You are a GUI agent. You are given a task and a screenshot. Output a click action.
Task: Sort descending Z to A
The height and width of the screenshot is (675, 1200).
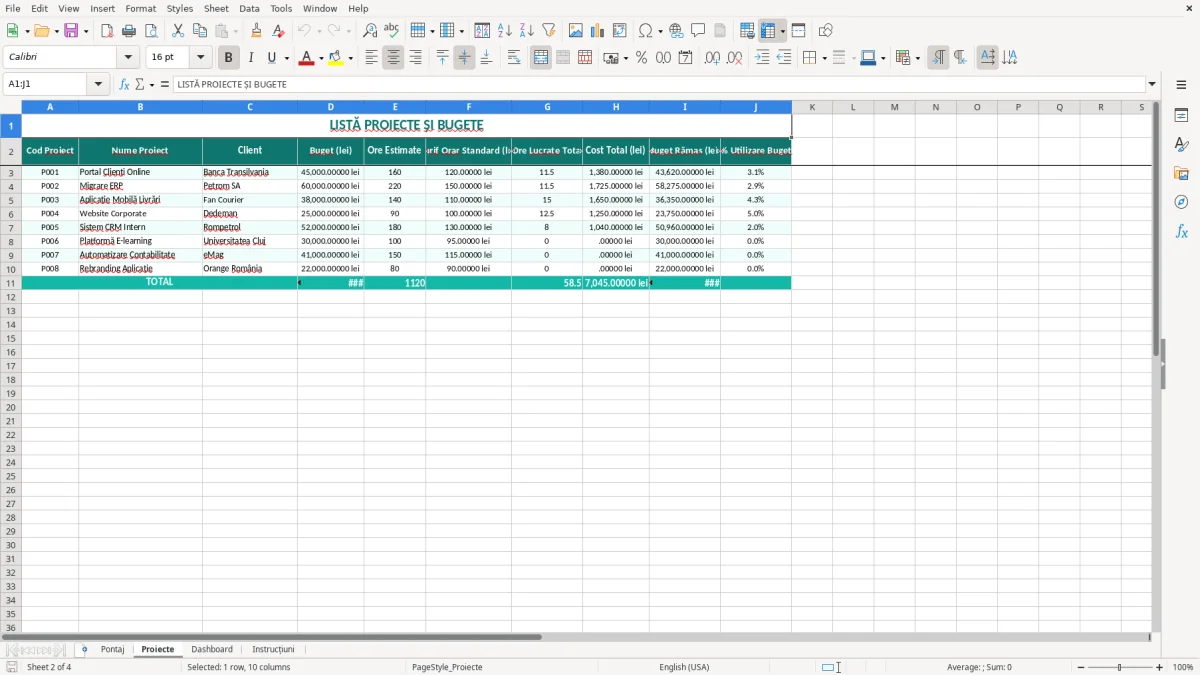point(527,31)
